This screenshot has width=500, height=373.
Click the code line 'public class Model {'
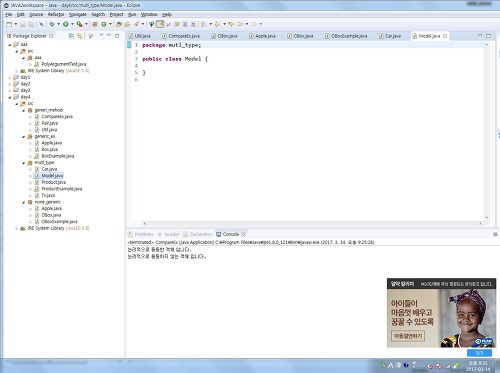tap(175, 59)
